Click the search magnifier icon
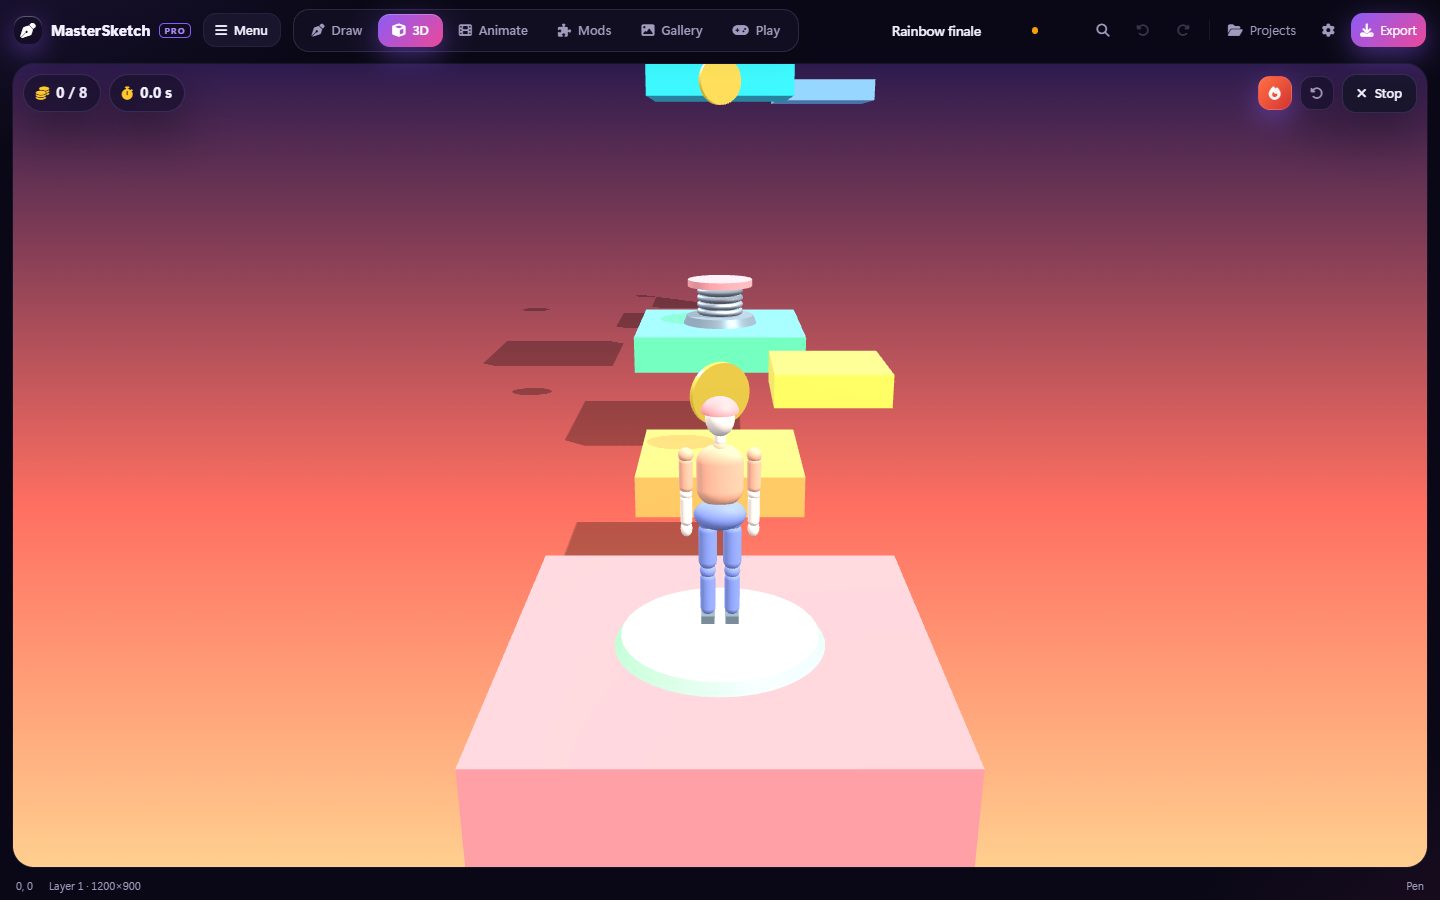Viewport: 1440px width, 900px height. (1103, 30)
